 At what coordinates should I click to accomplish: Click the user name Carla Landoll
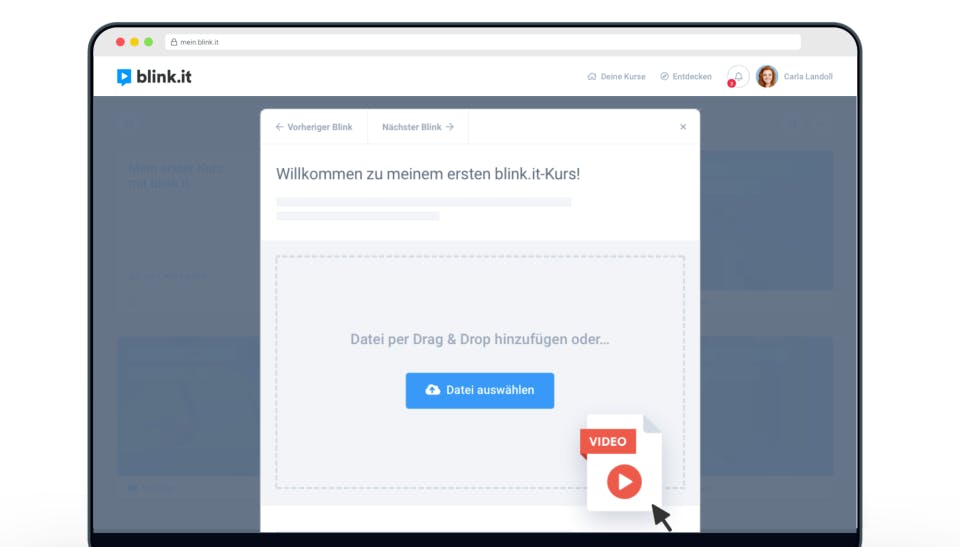click(808, 77)
